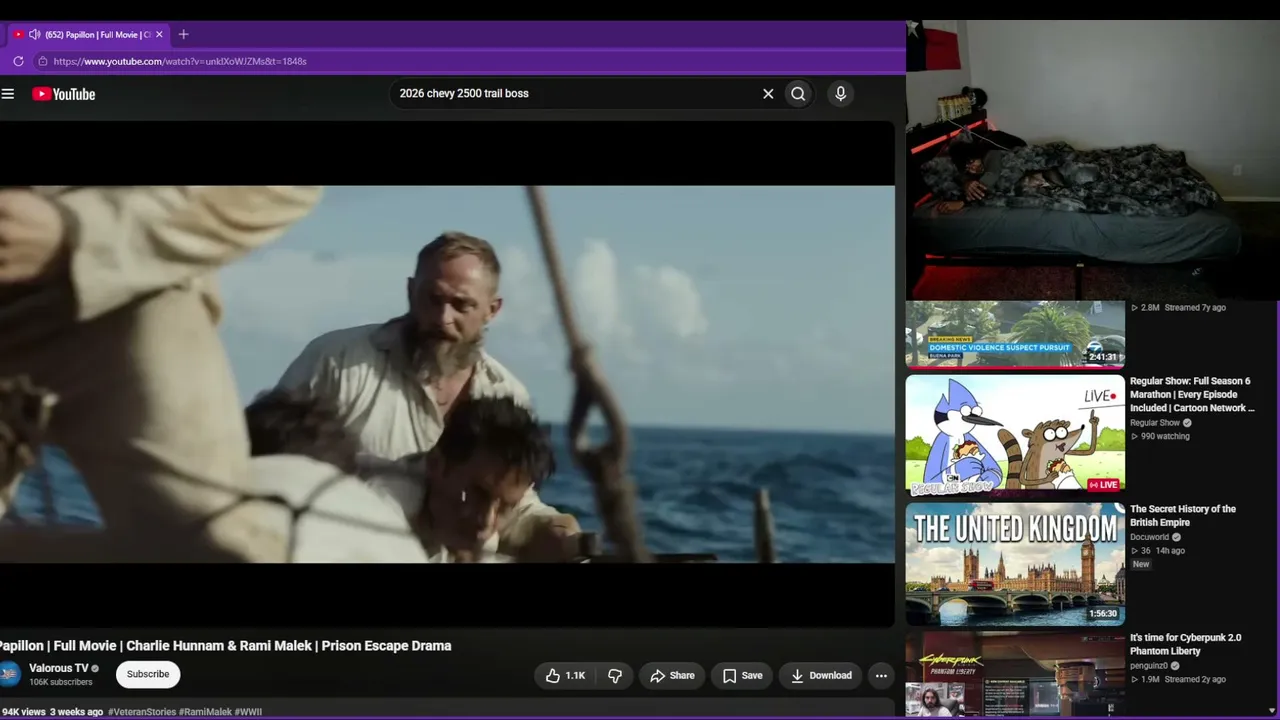Screen dimensions: 1280x720
Task: Click the 'New' badge on Docuworld video
Action: click(x=1141, y=565)
